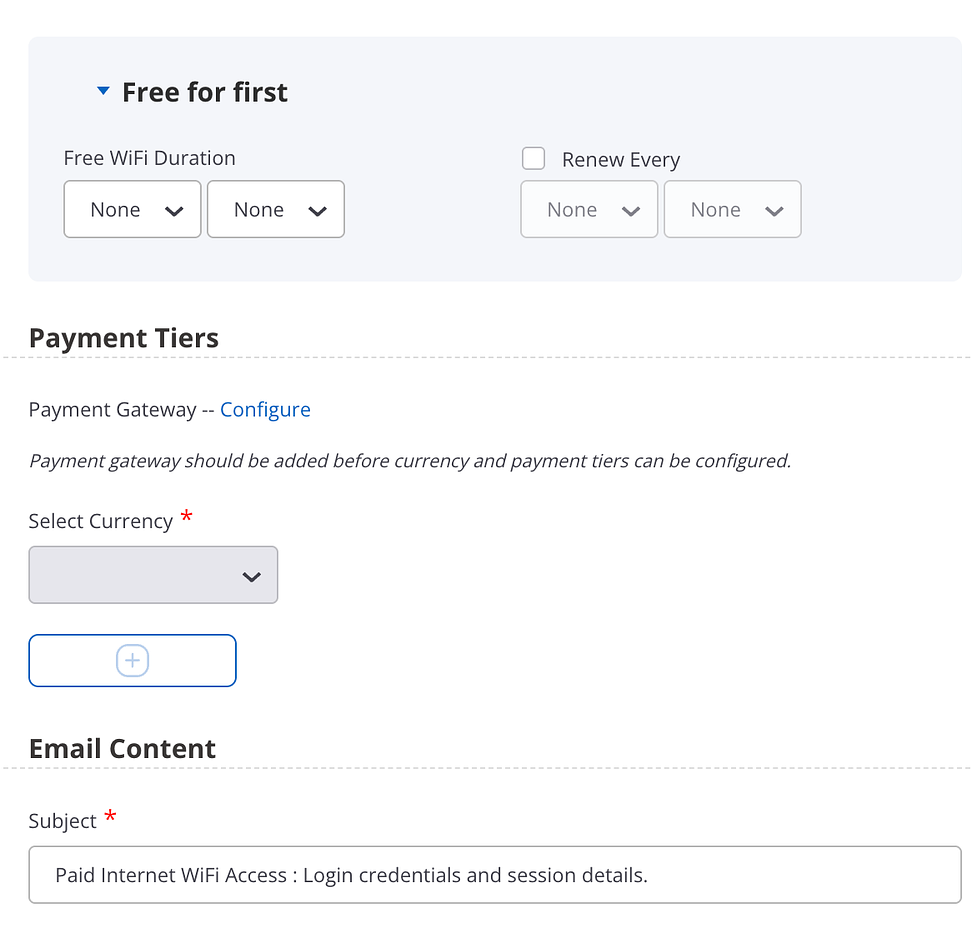This screenshot has height=933, width=972.
Task: Enable the Renew Every checkbox
Action: tap(534, 159)
